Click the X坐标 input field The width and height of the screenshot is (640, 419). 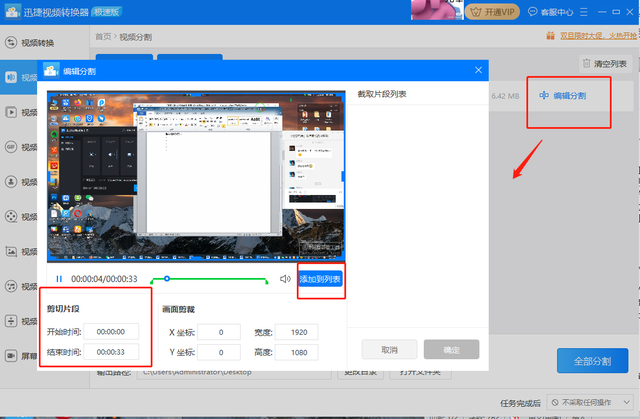coord(219,332)
